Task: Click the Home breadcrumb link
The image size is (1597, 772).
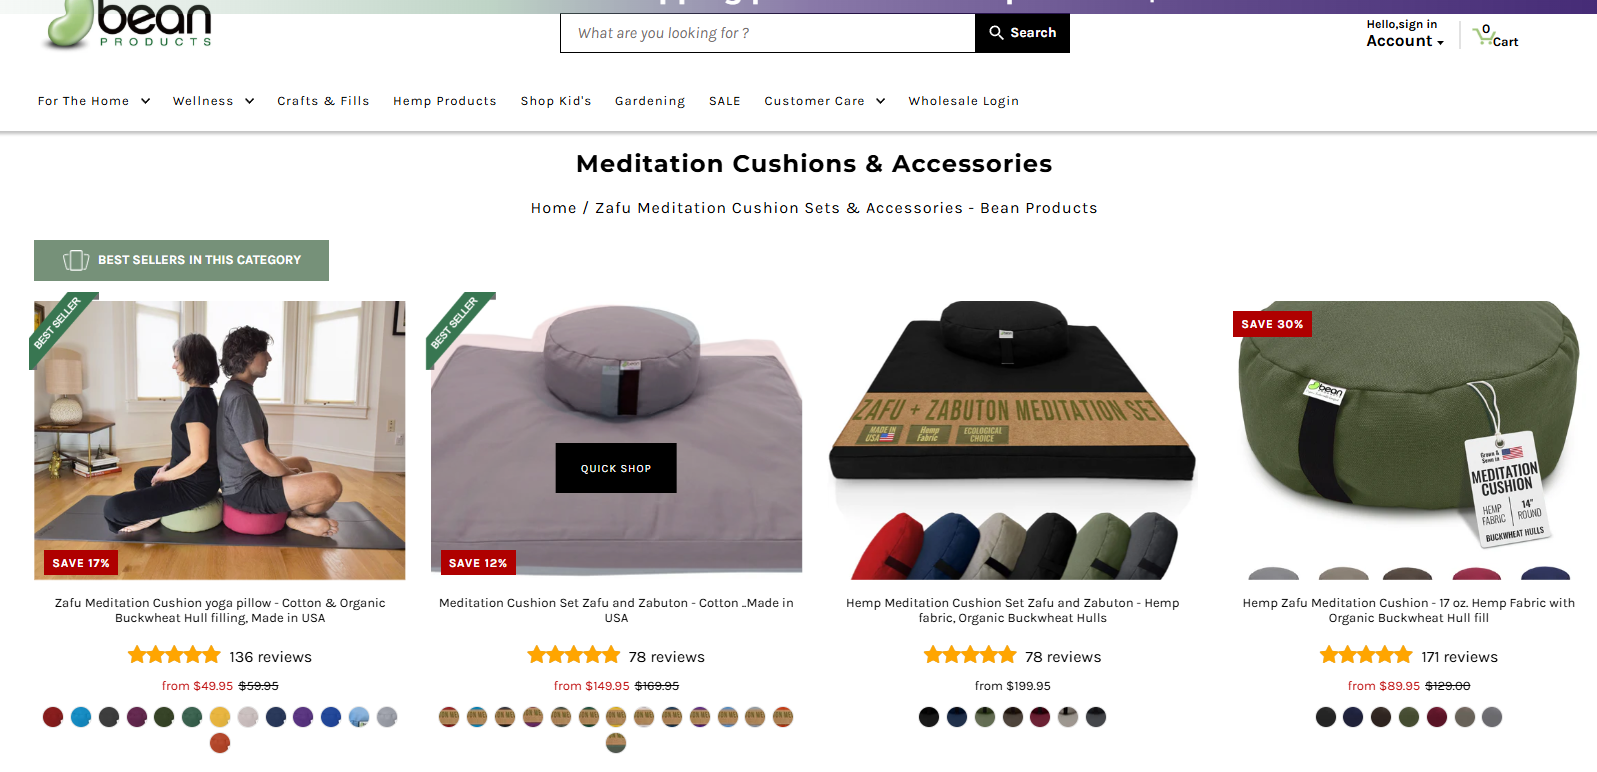Action: point(554,208)
